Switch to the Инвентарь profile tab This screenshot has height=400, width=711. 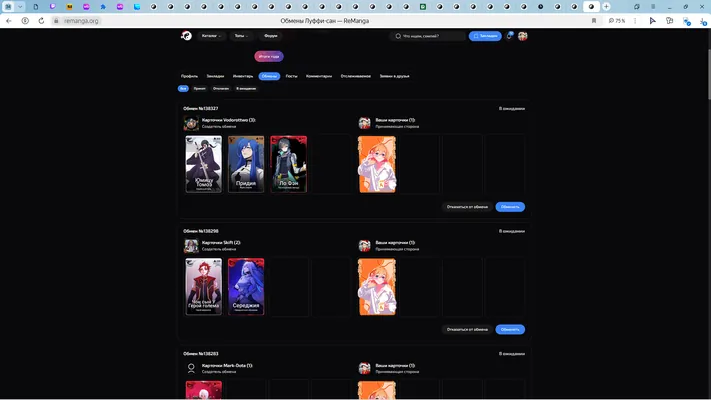(243, 76)
